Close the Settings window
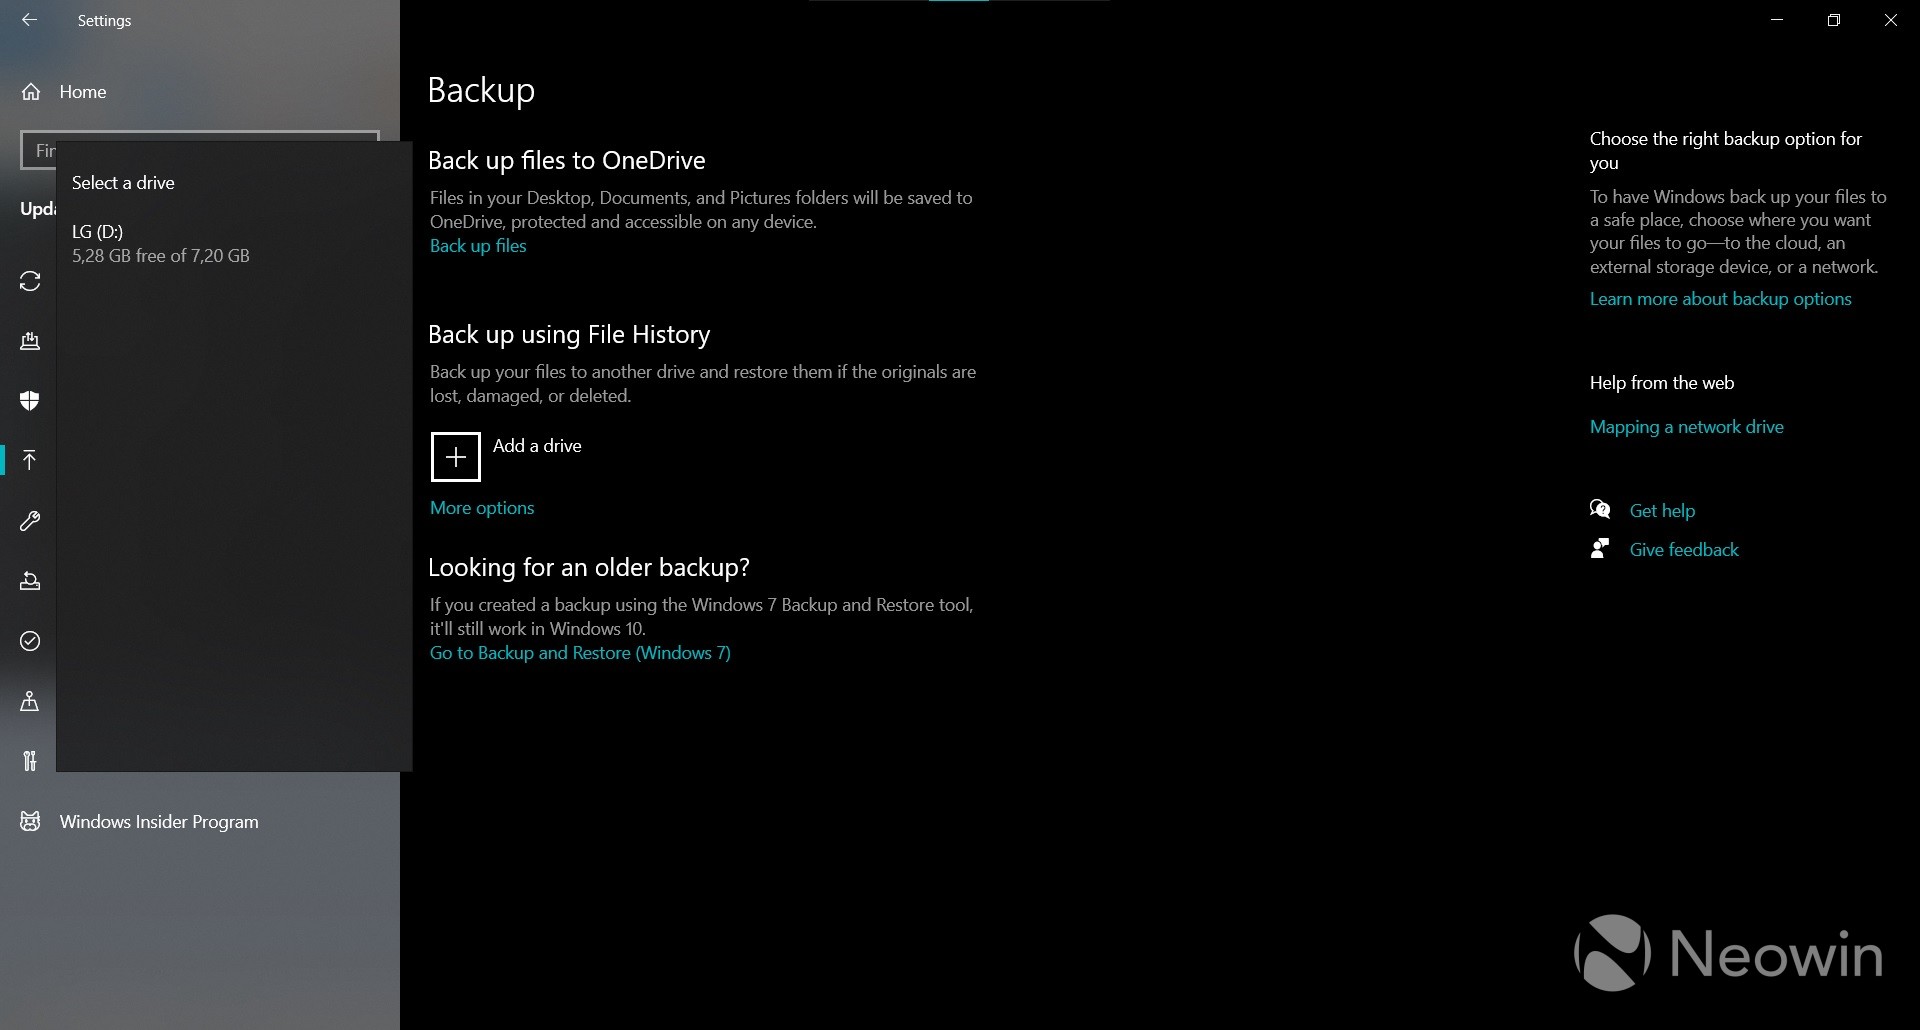Viewport: 1920px width, 1030px height. [1891, 20]
